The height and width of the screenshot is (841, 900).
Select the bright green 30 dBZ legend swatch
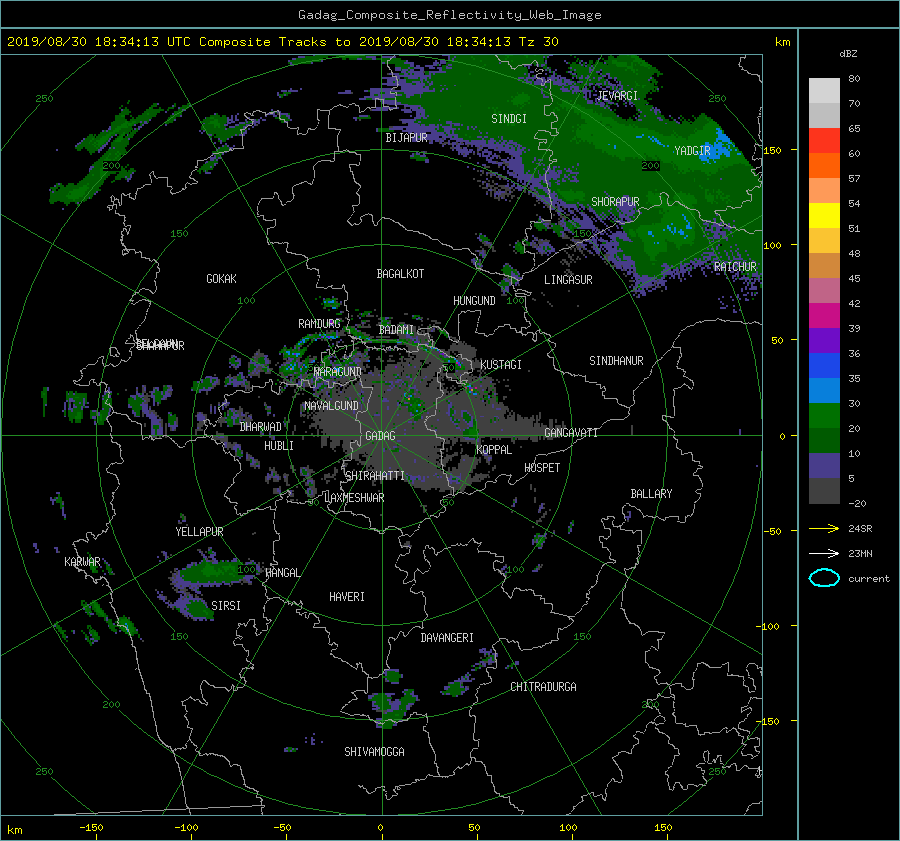coord(824,416)
